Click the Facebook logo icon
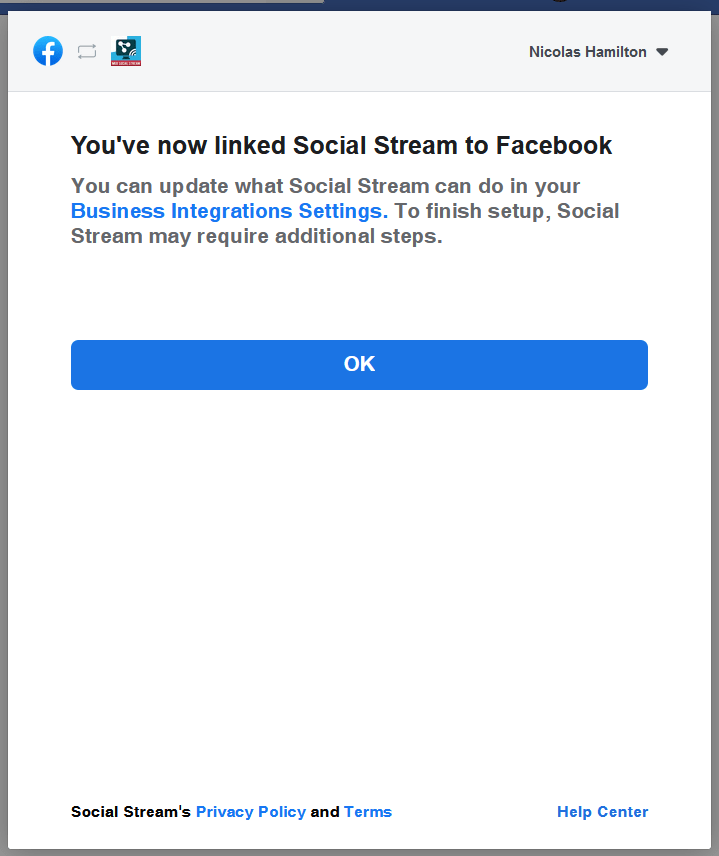The height and width of the screenshot is (856, 719). pos(48,51)
